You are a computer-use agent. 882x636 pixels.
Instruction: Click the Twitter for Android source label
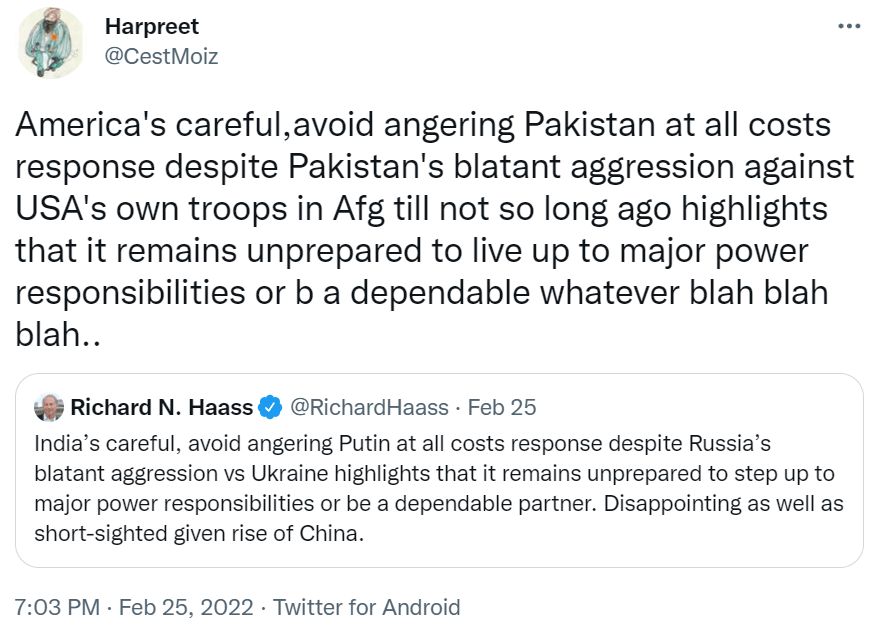[367, 607]
